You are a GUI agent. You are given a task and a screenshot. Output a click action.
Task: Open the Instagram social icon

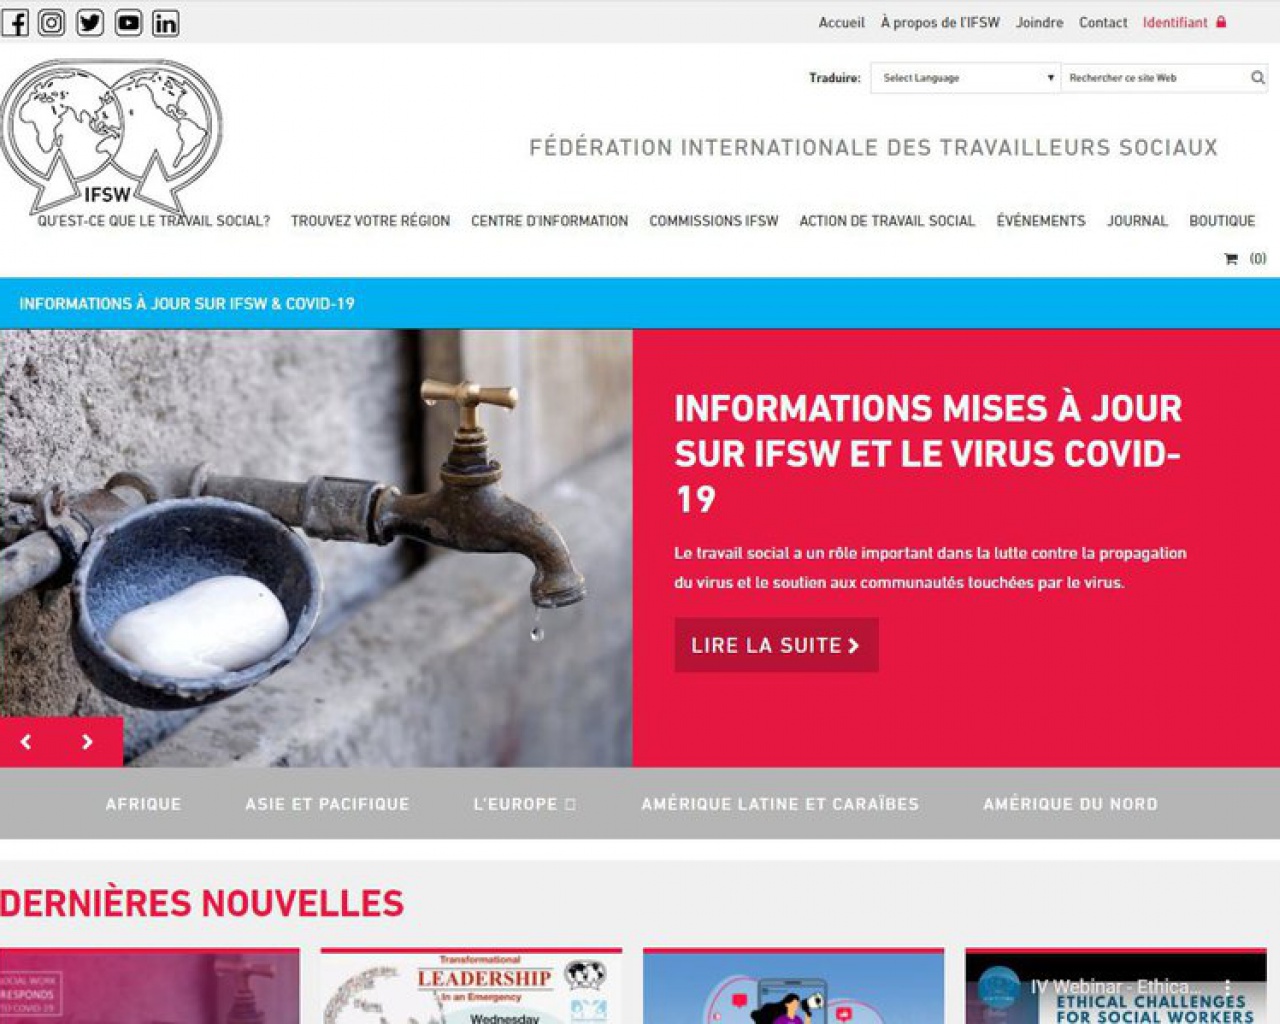click(x=52, y=22)
